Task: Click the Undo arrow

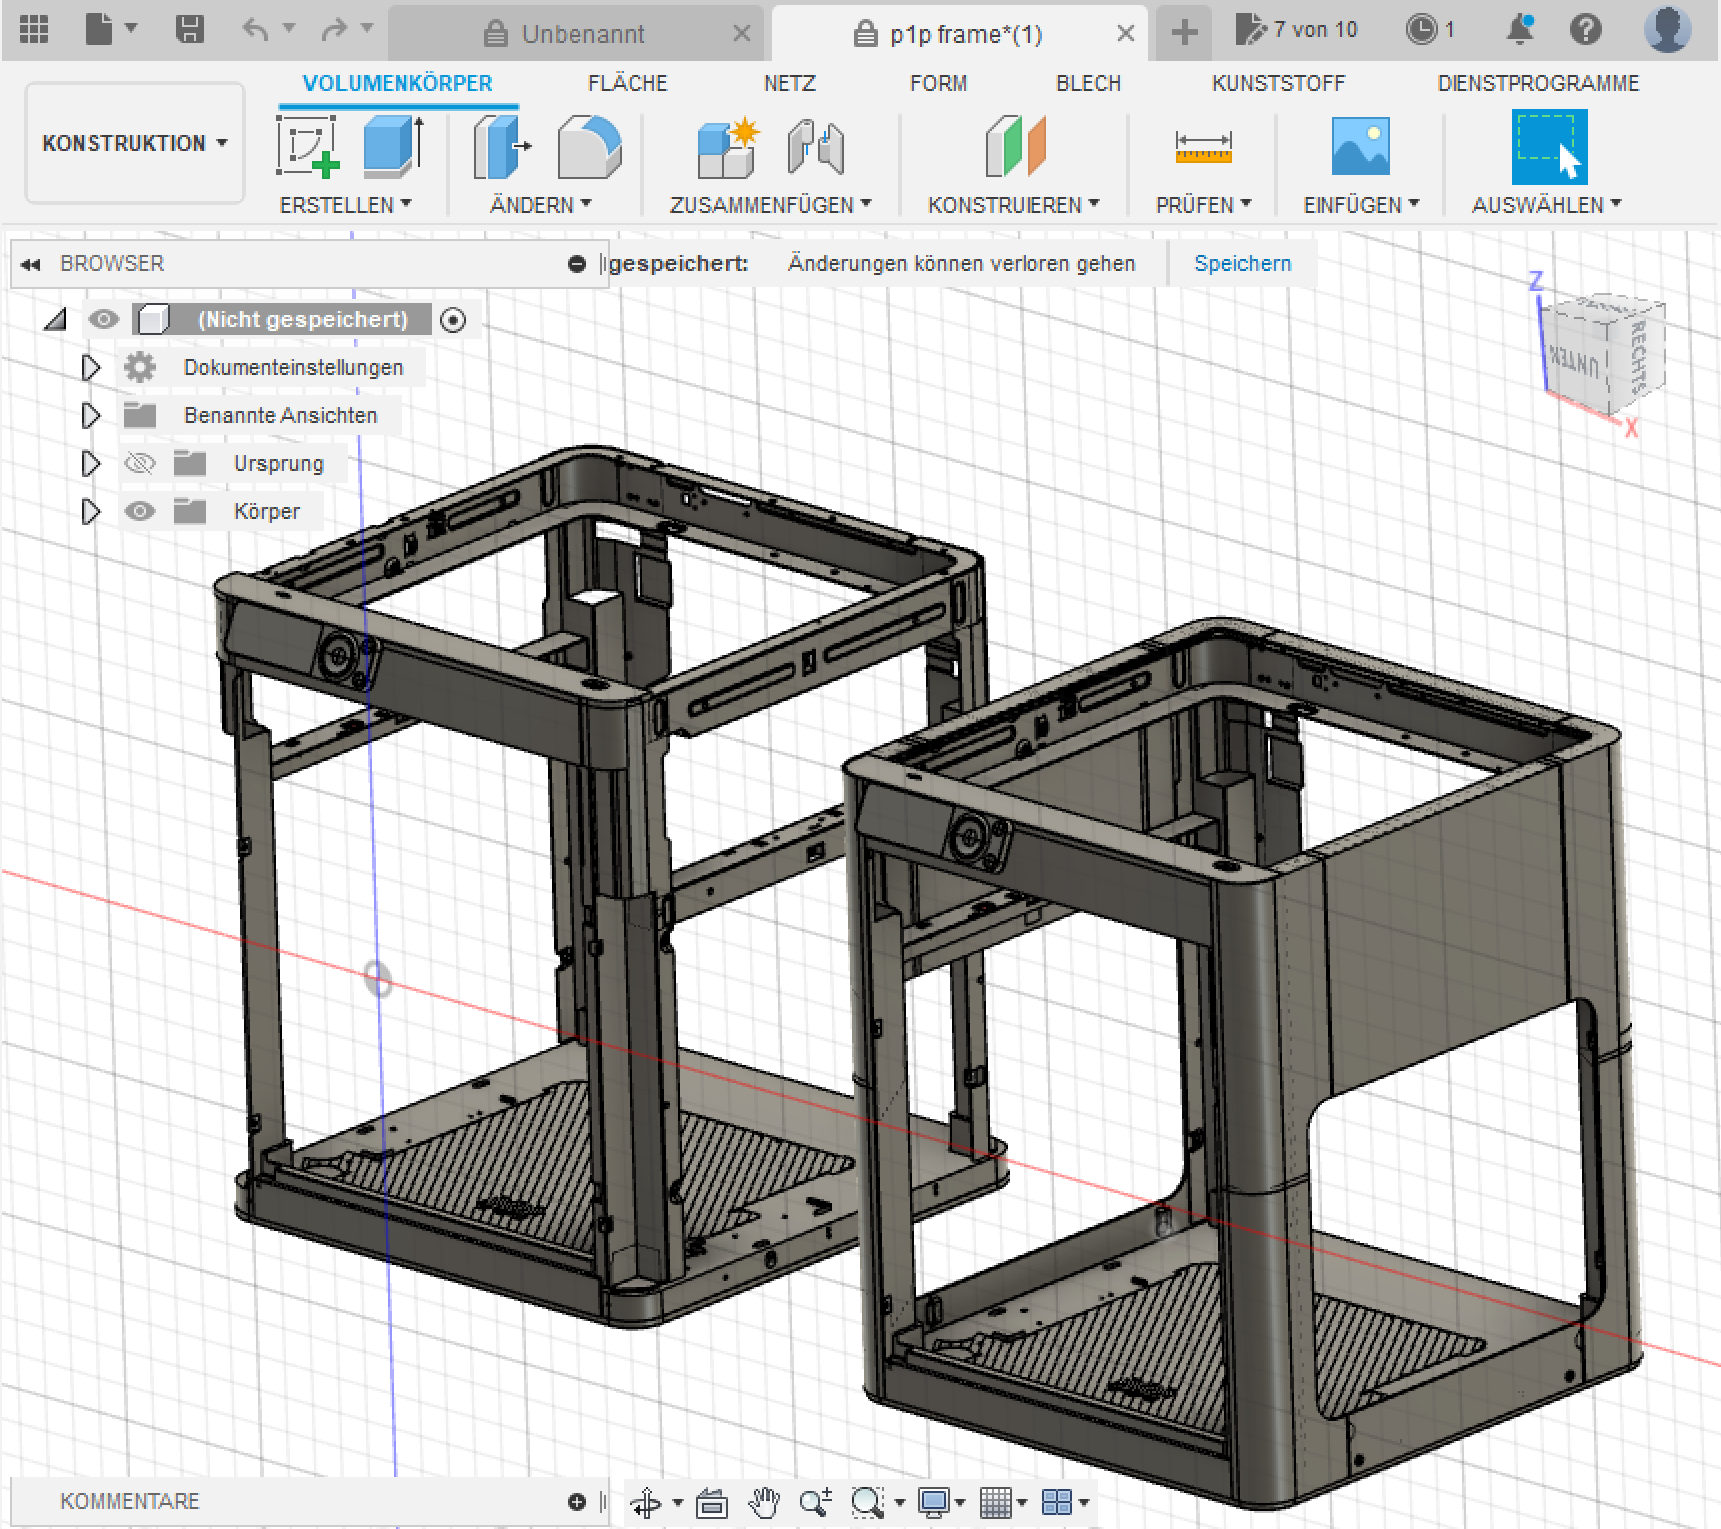Action: click(256, 30)
